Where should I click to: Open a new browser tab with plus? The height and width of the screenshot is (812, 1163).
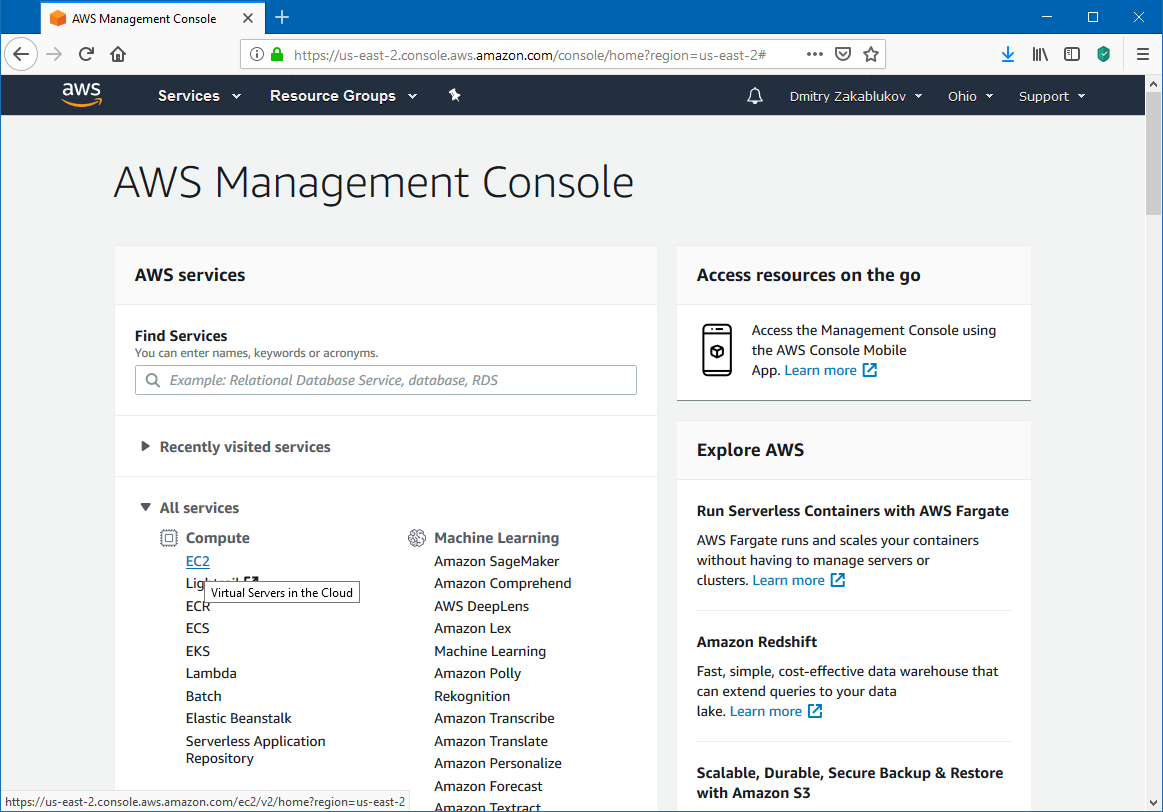click(282, 18)
